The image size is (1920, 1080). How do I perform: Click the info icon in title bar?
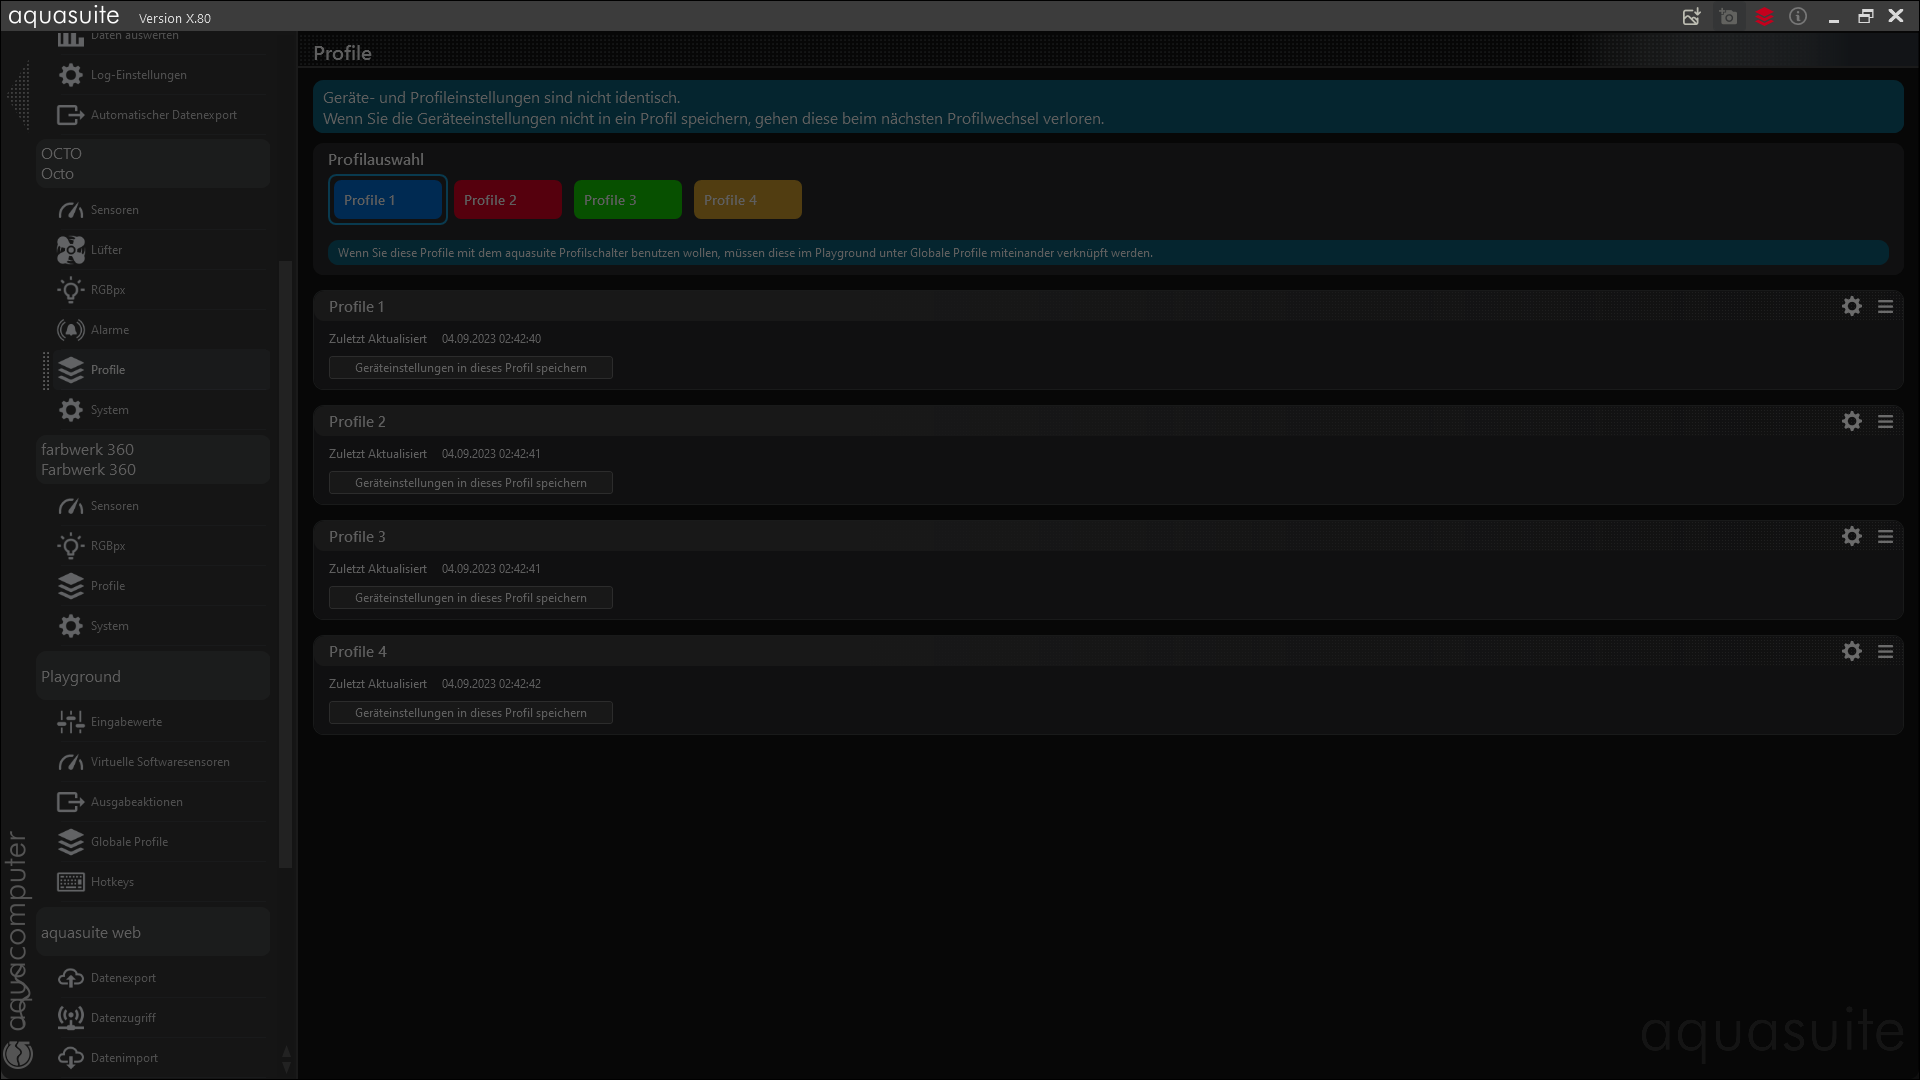click(x=1798, y=17)
